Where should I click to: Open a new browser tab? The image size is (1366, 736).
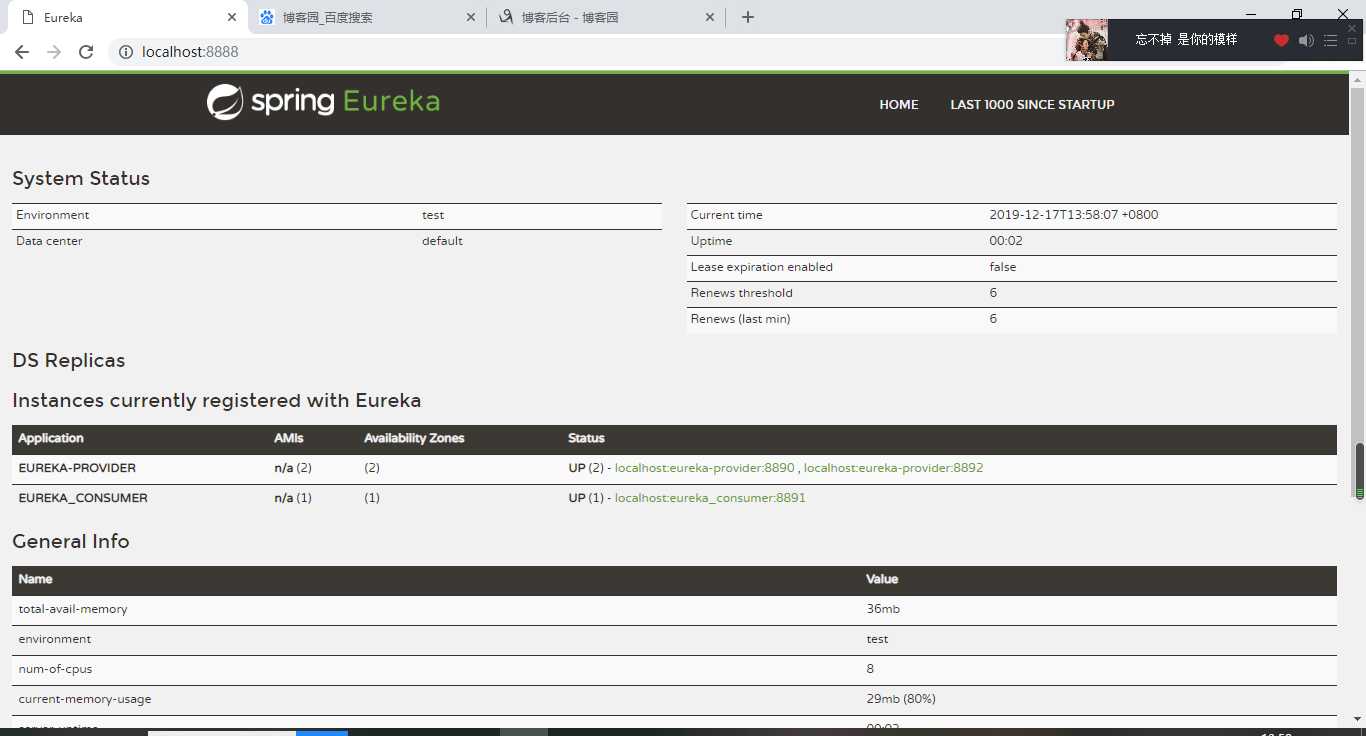[x=748, y=17]
